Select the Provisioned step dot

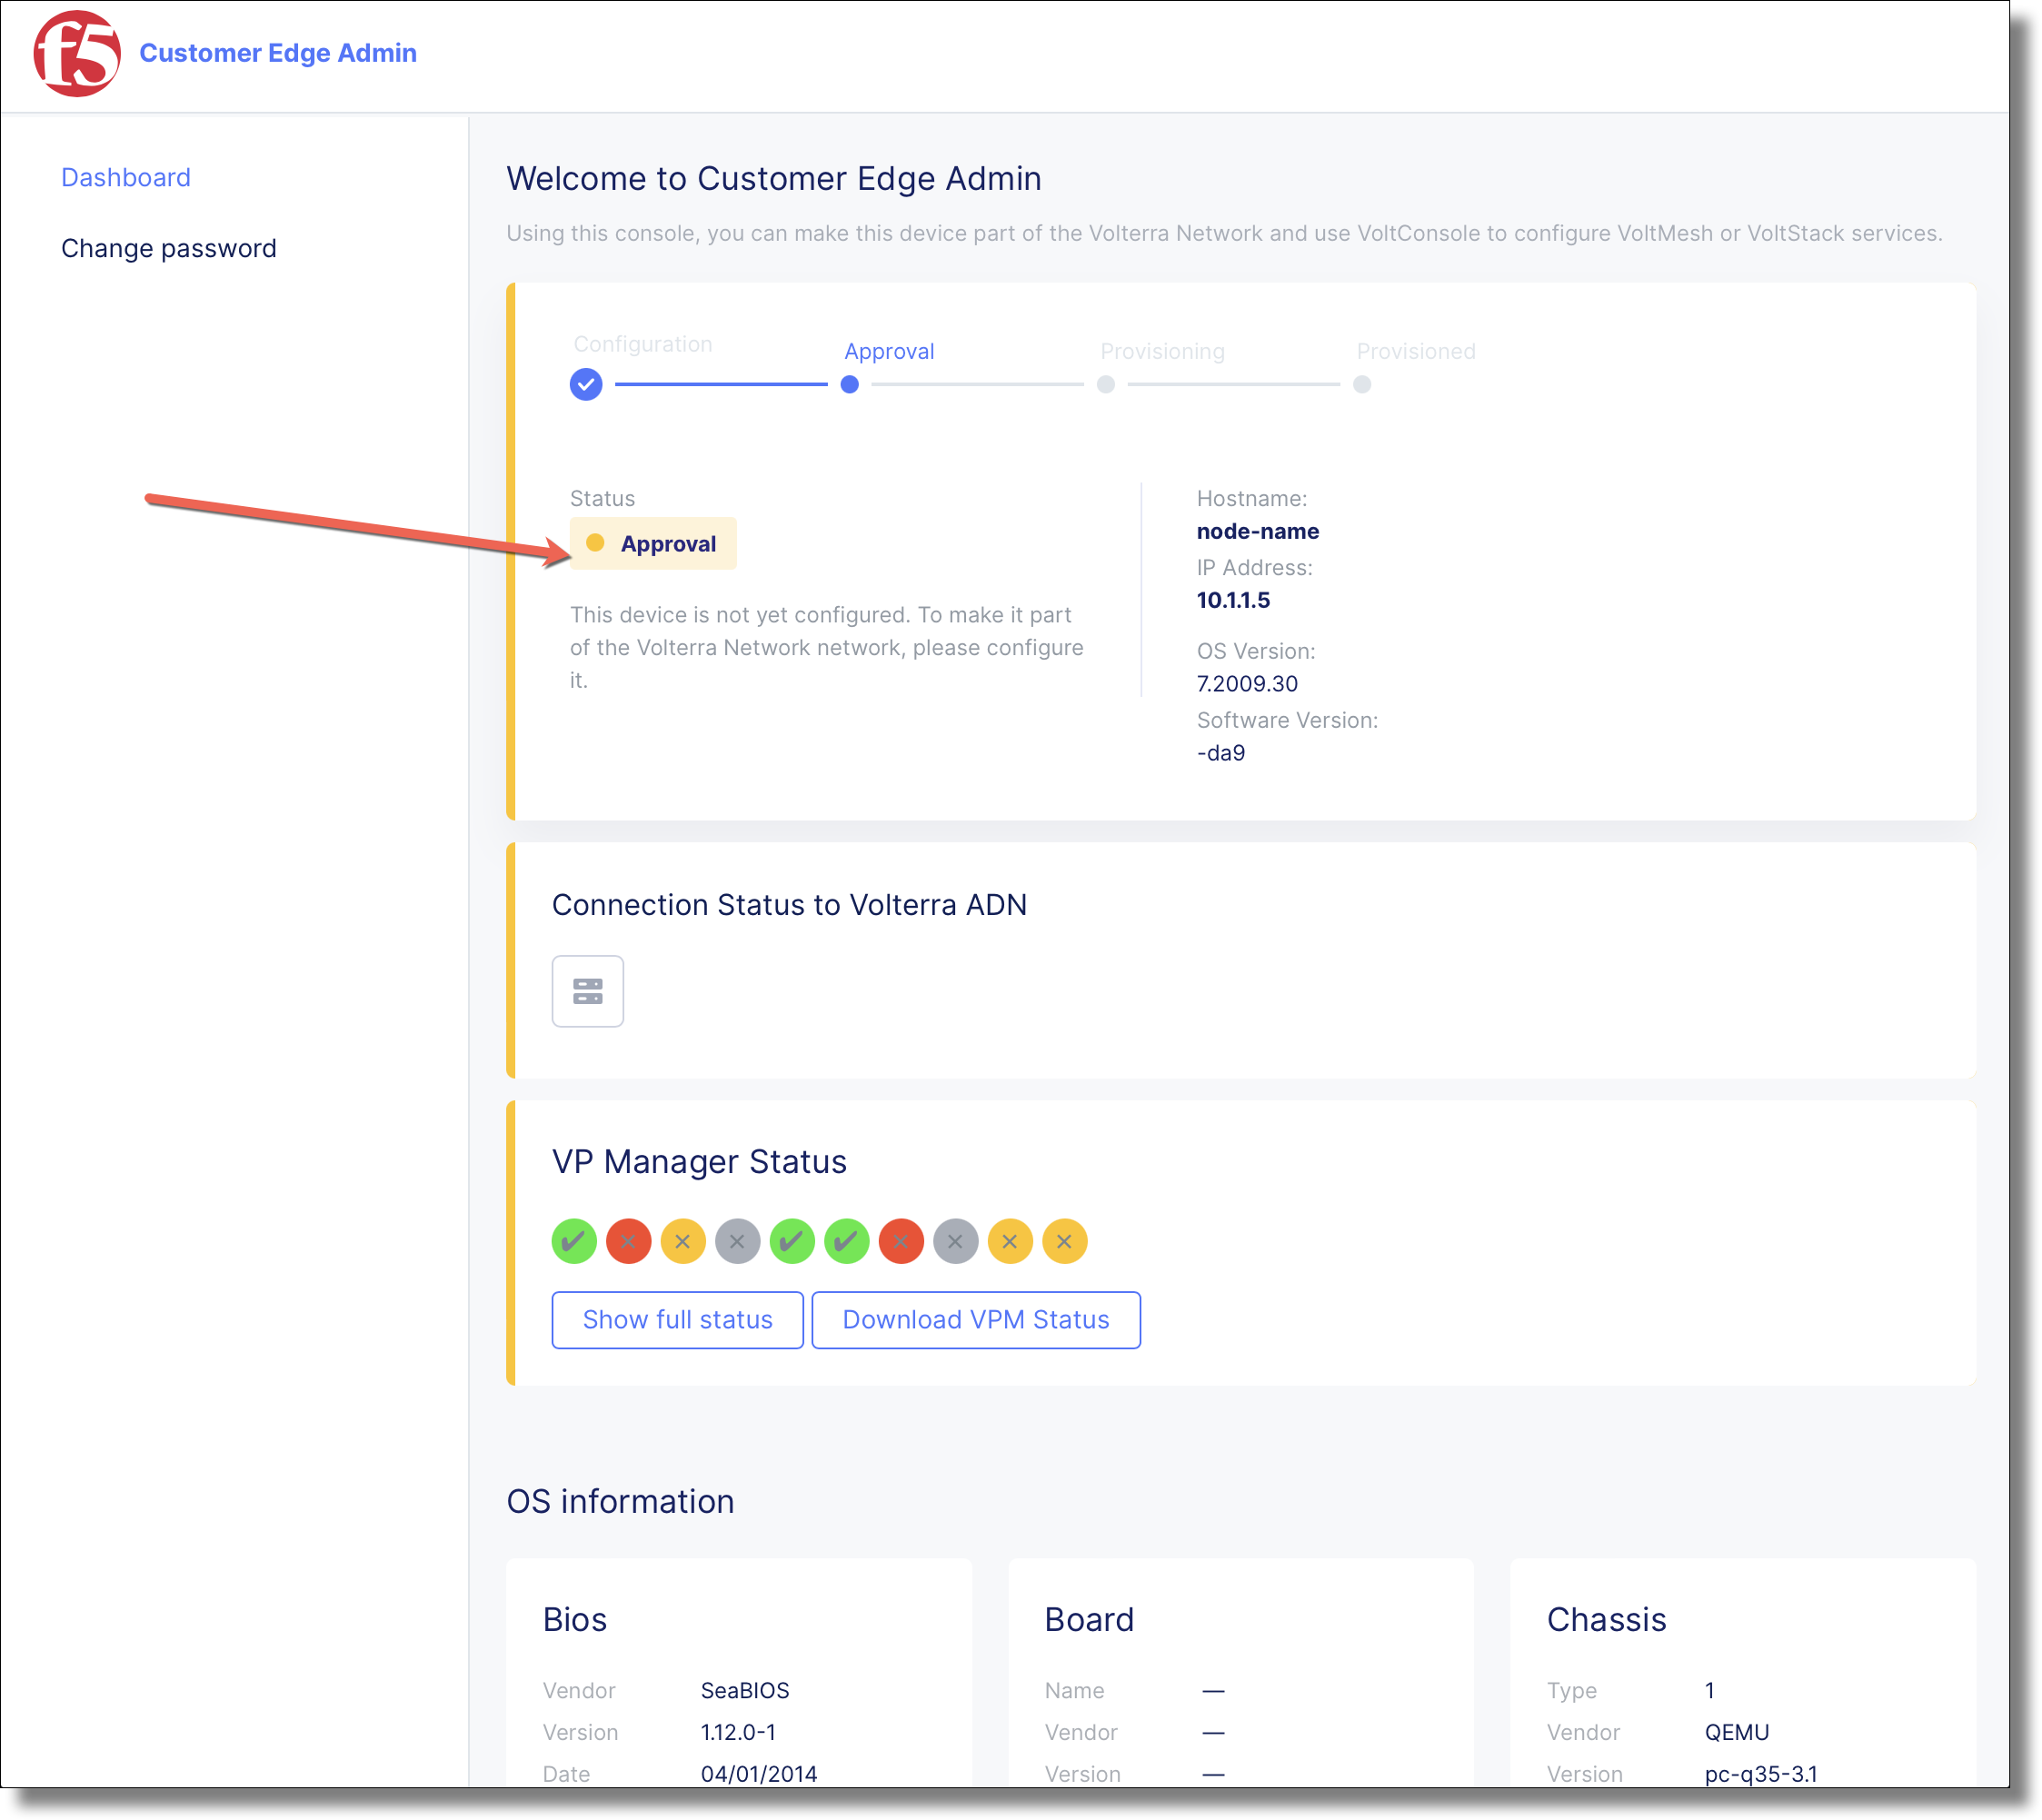click(1362, 384)
